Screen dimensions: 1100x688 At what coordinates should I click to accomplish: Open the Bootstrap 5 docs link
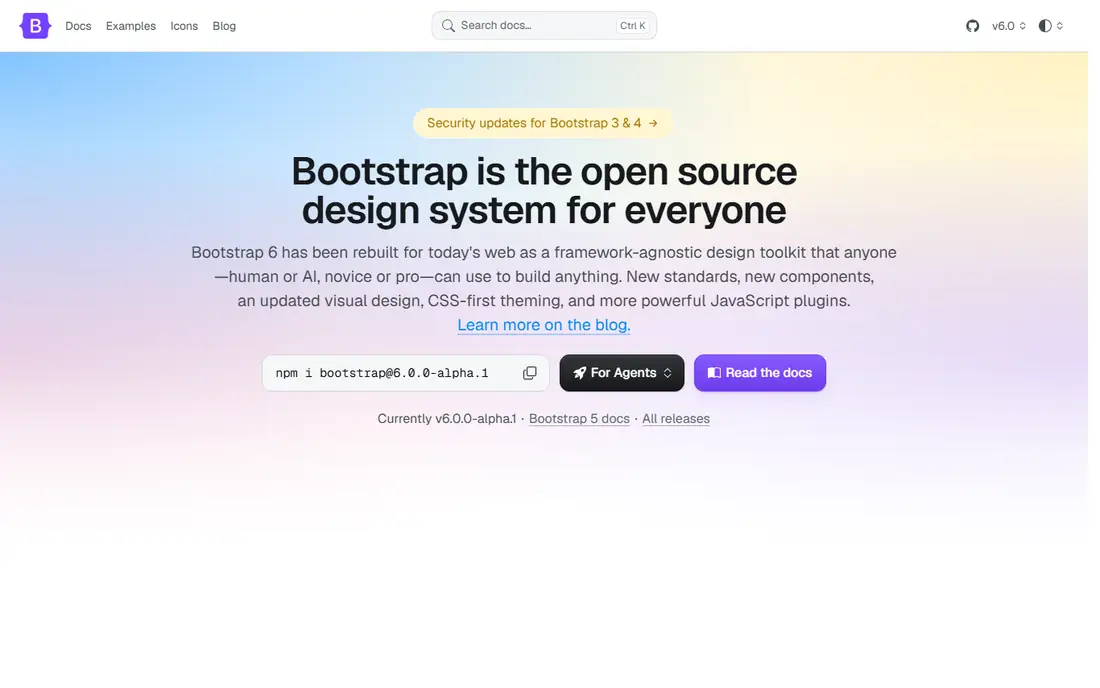click(579, 419)
